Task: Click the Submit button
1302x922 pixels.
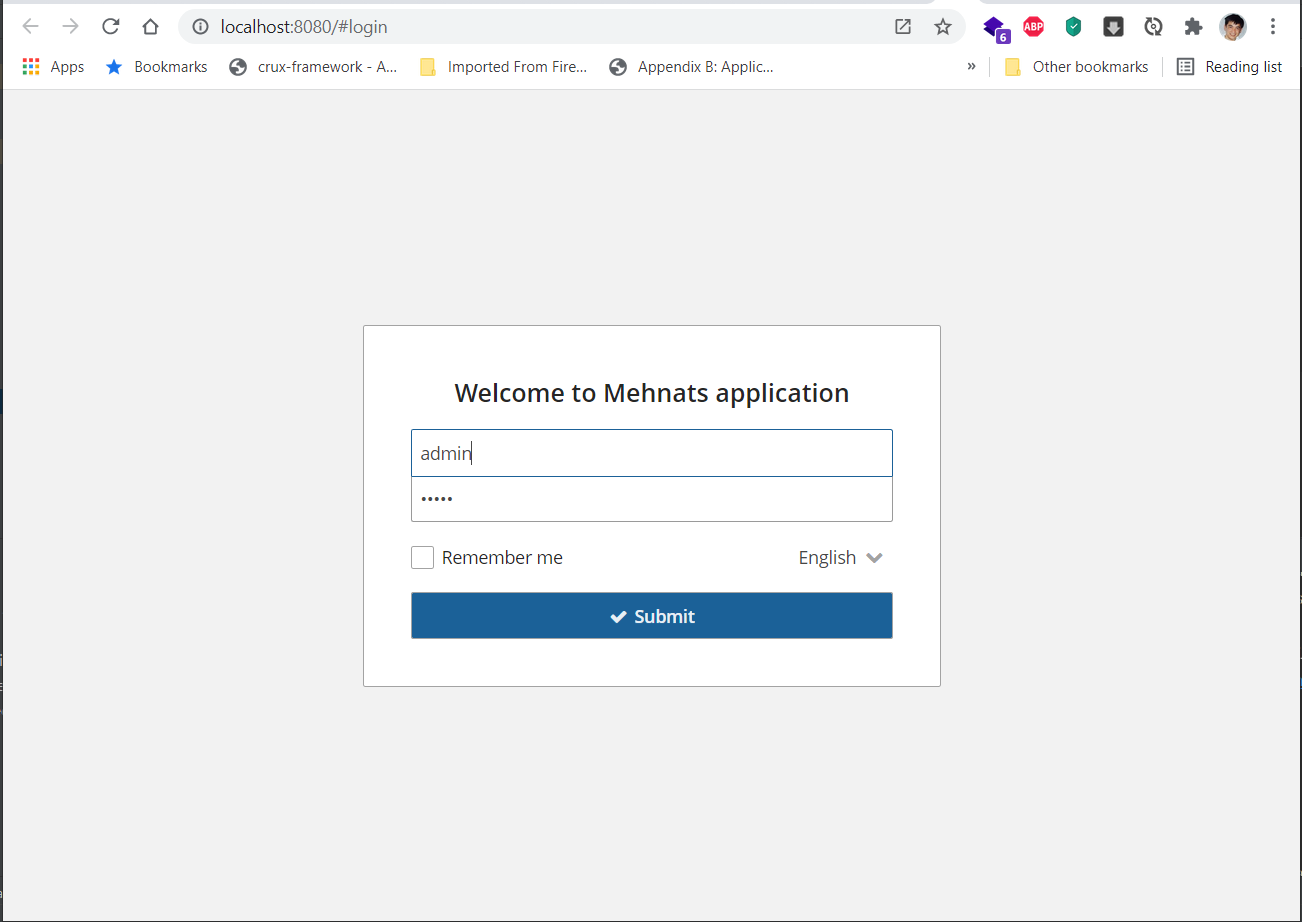Action: (652, 616)
